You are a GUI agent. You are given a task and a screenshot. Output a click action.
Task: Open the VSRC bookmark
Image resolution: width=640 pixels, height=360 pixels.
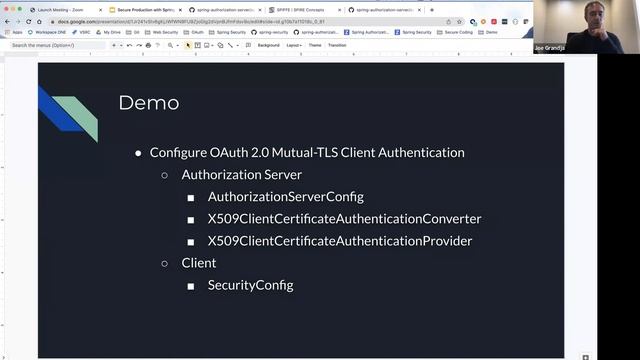81,32
